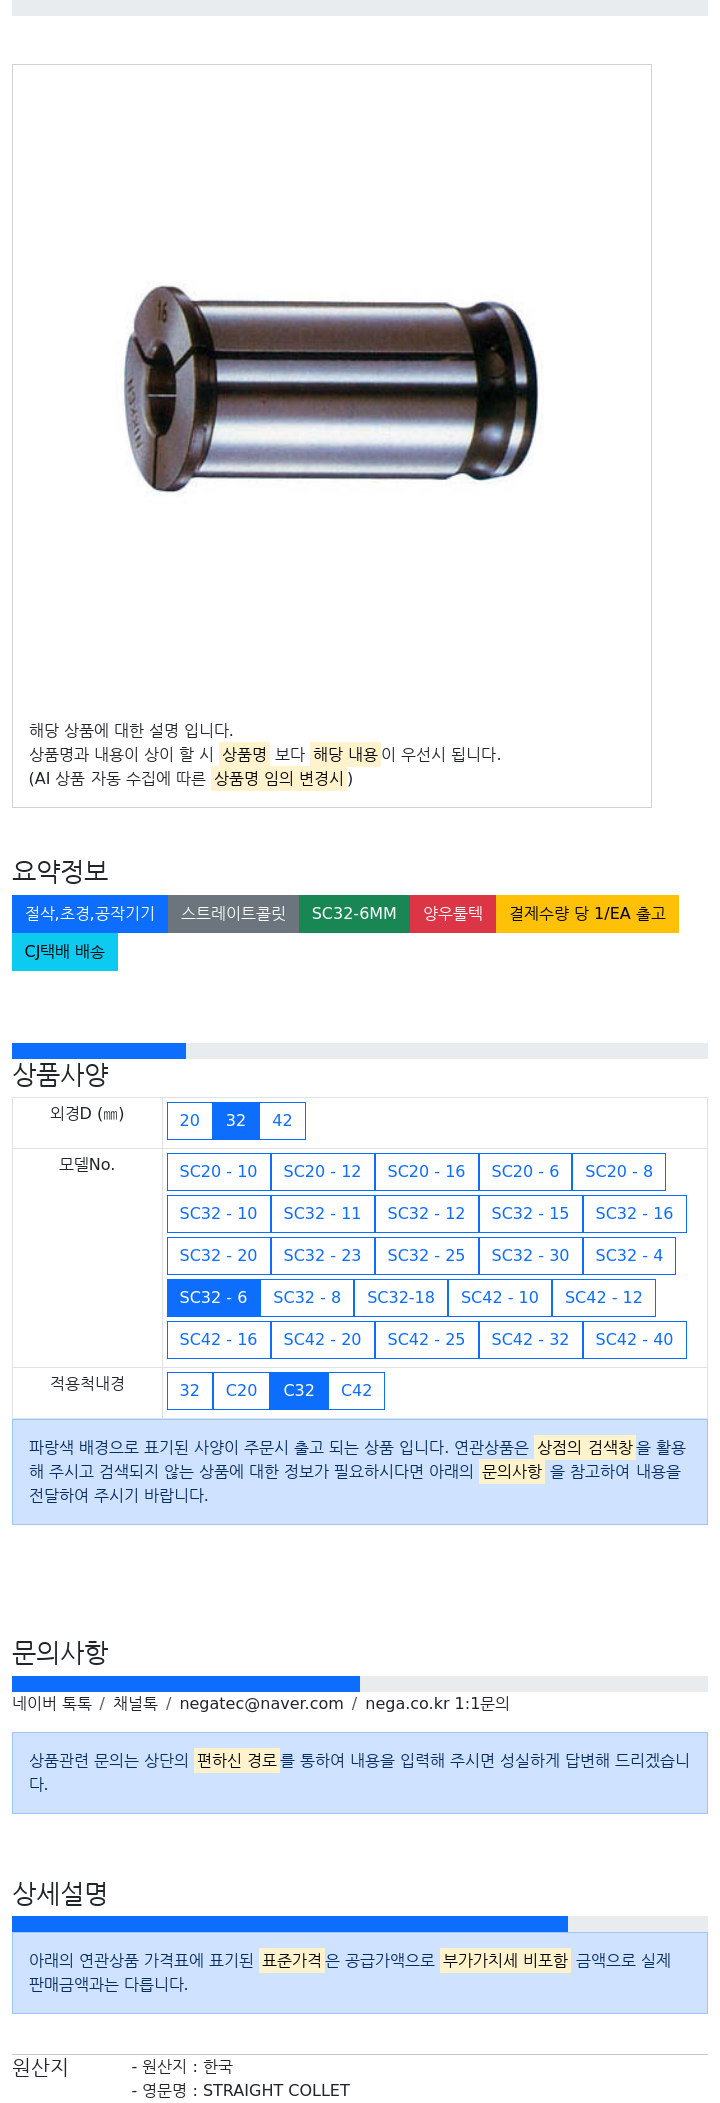
Task: Select model SC20 - 10
Action: pos(218,1172)
